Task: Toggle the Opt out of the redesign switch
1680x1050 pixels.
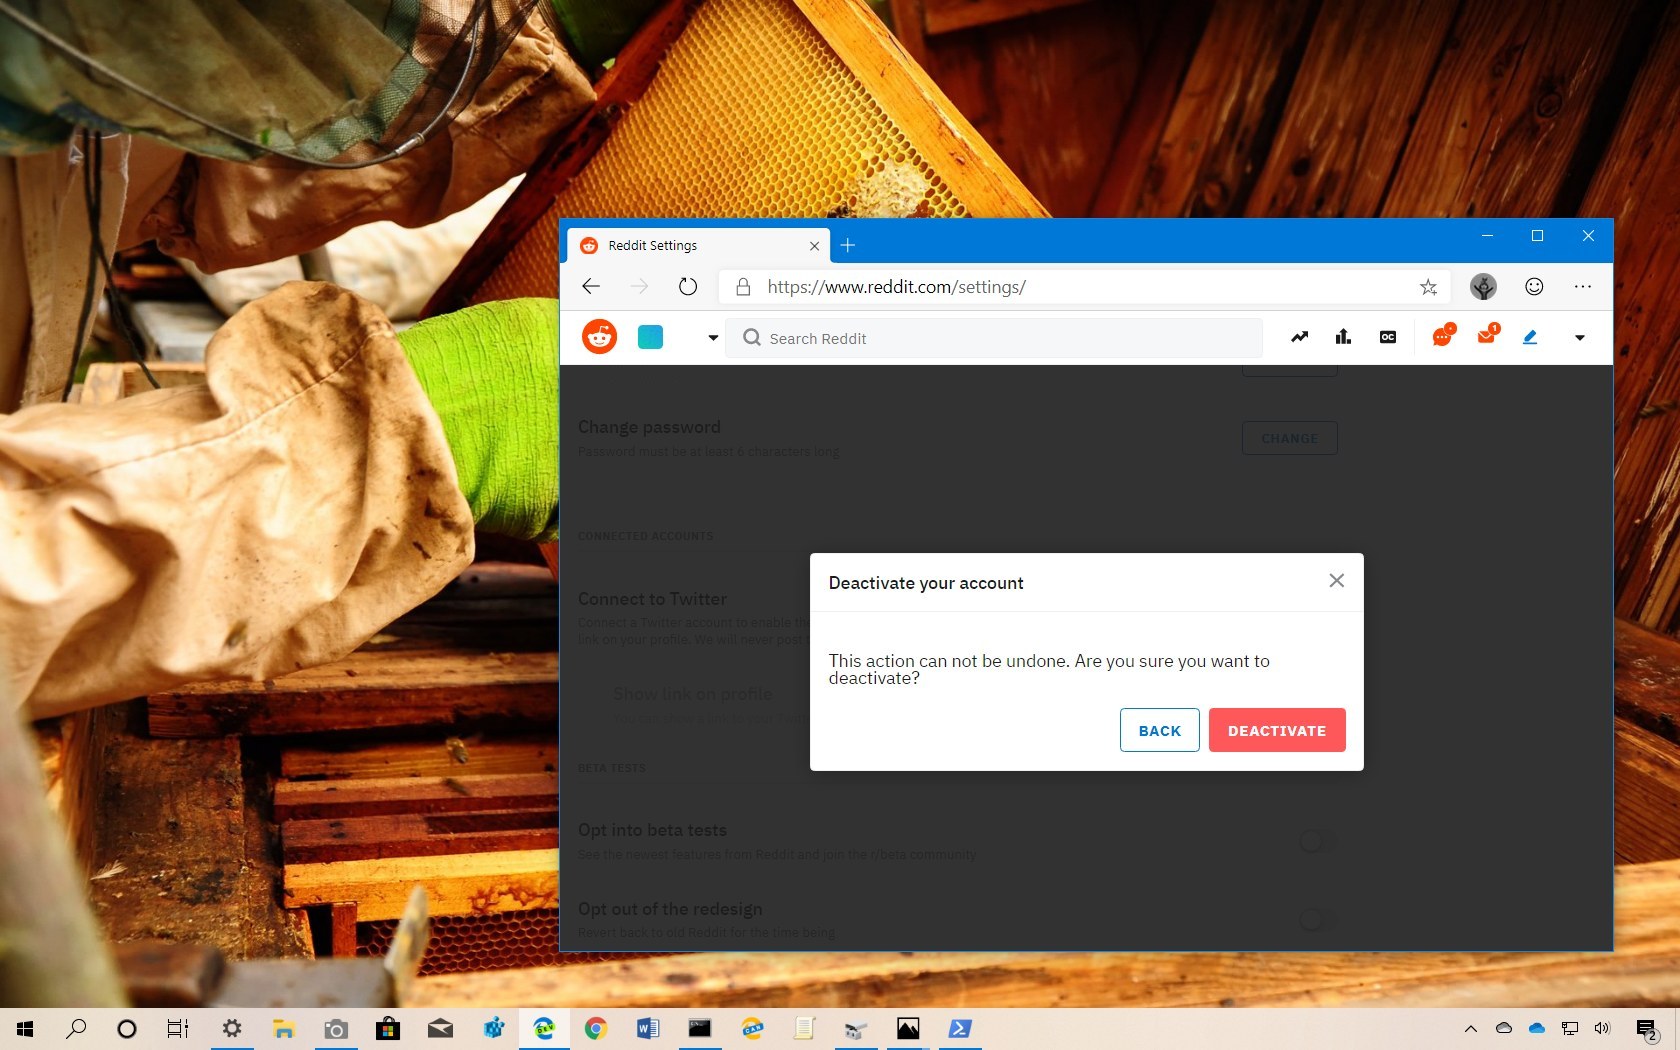Action: click(x=1316, y=919)
